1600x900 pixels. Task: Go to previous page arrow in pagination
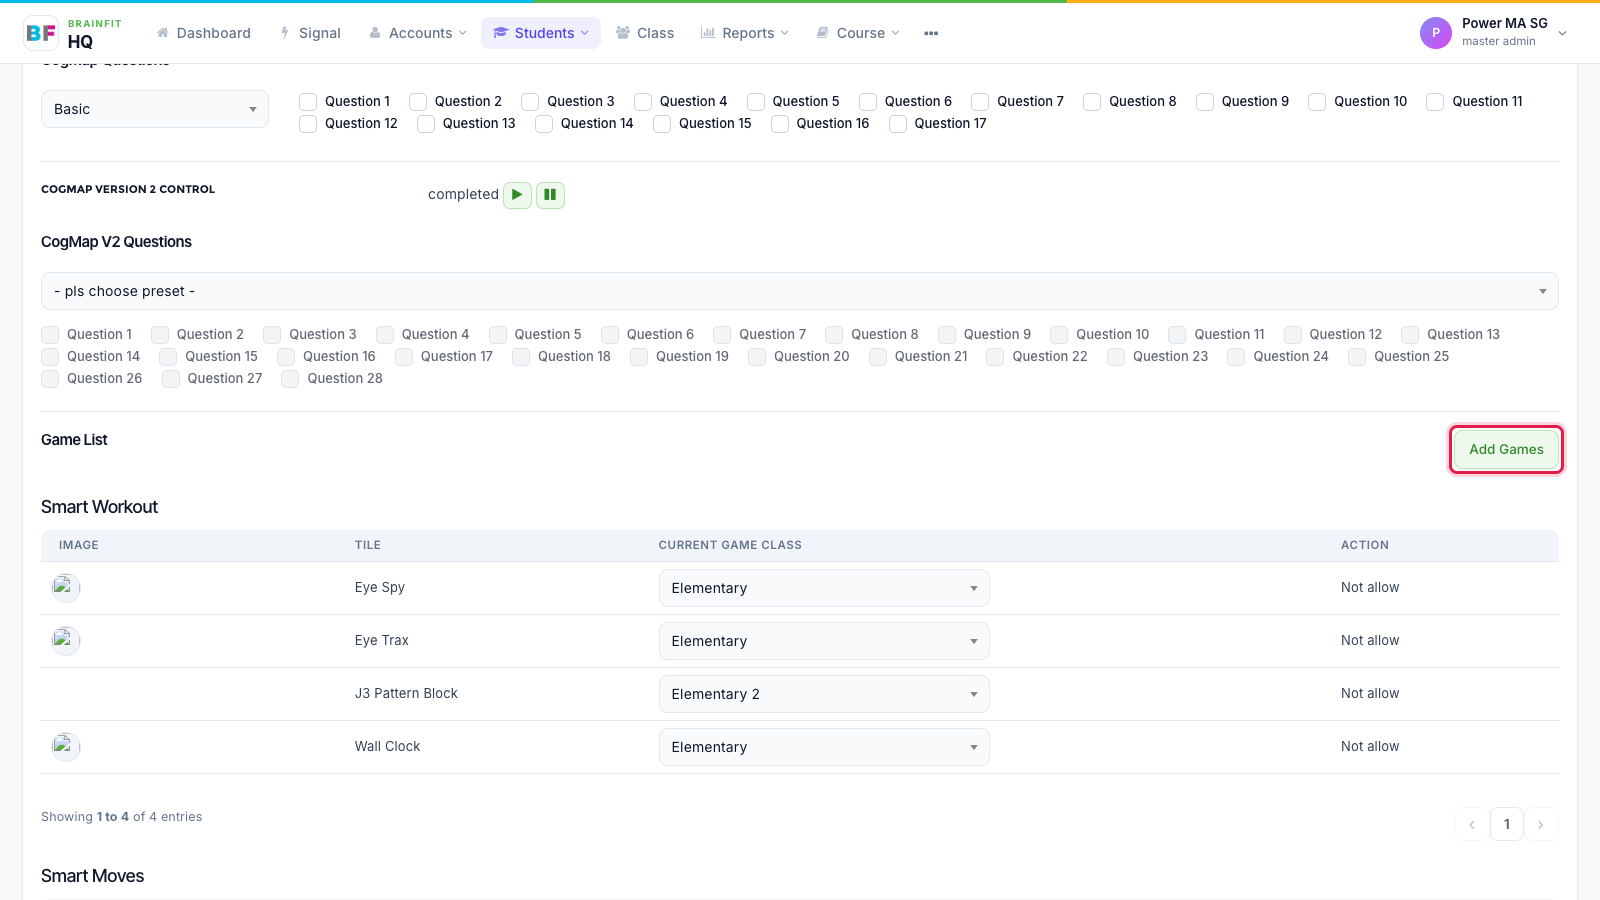coord(1472,824)
